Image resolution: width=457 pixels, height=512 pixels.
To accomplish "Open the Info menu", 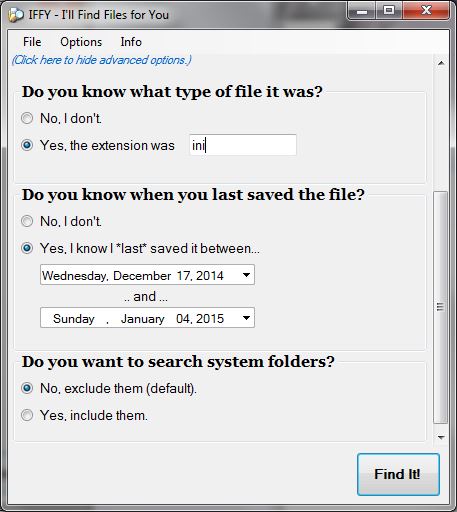I will 131,42.
